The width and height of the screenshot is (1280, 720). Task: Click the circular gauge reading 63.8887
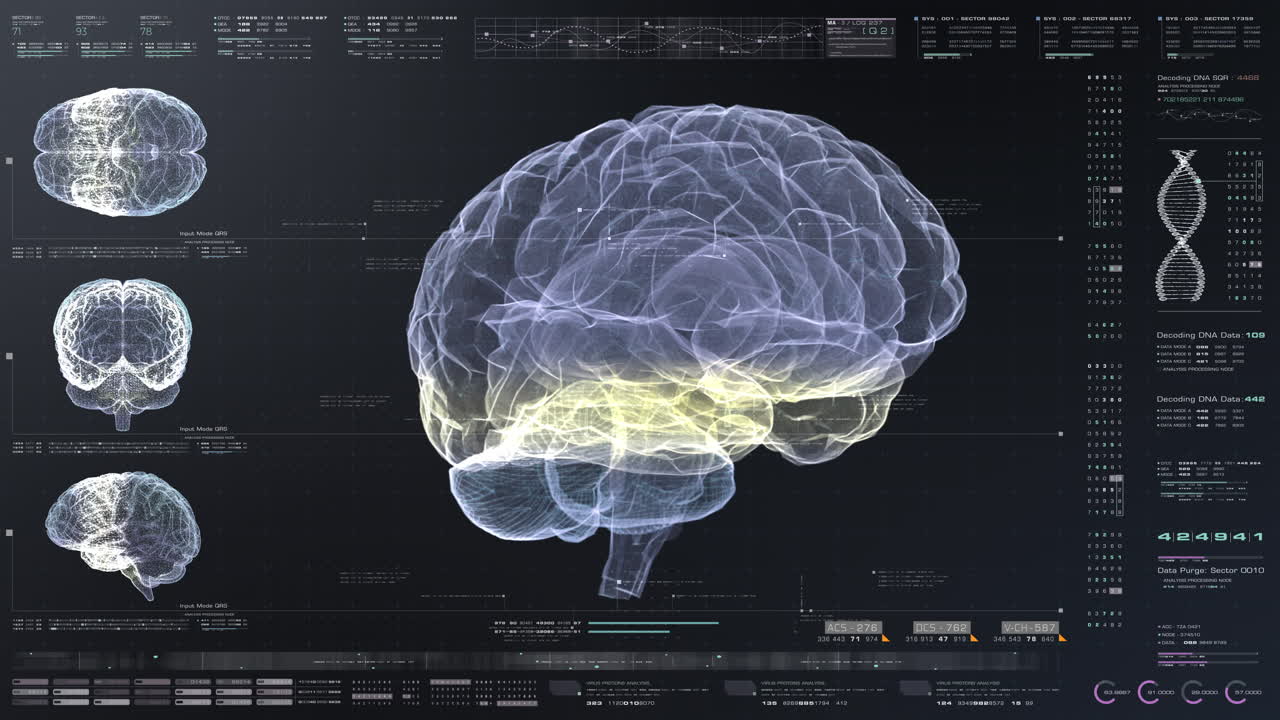1108,692
